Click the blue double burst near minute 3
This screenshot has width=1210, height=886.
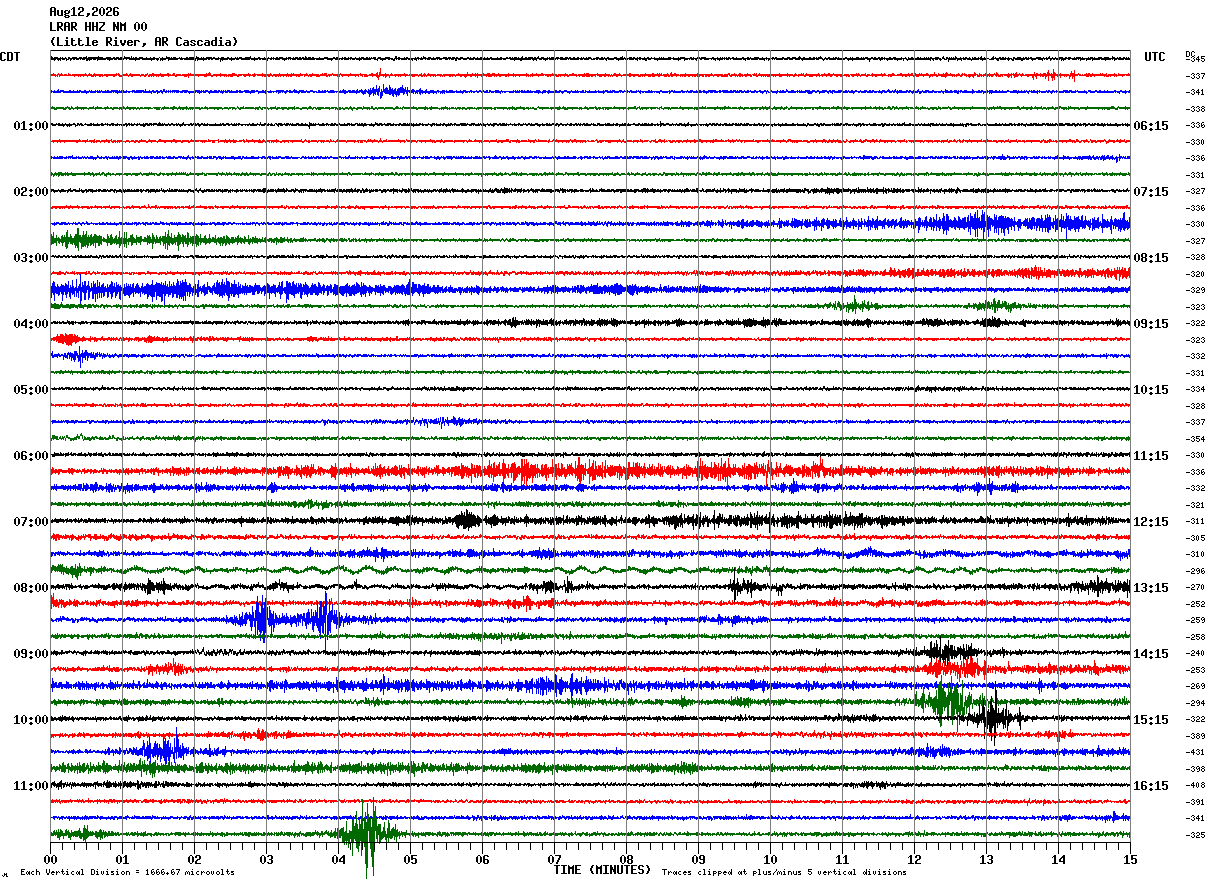click(292, 618)
